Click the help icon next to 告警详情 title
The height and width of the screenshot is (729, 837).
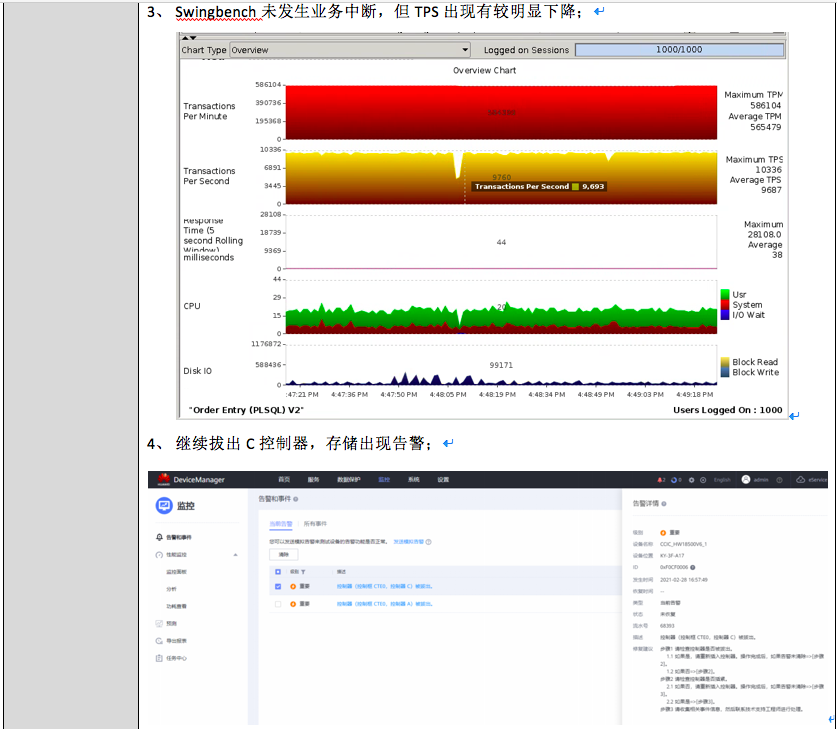click(664, 503)
